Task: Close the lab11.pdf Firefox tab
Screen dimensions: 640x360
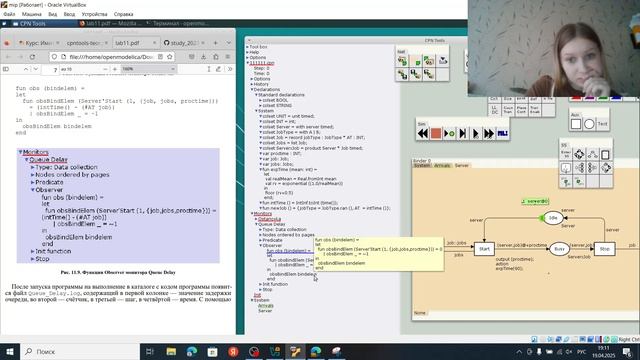Action: click(154, 43)
